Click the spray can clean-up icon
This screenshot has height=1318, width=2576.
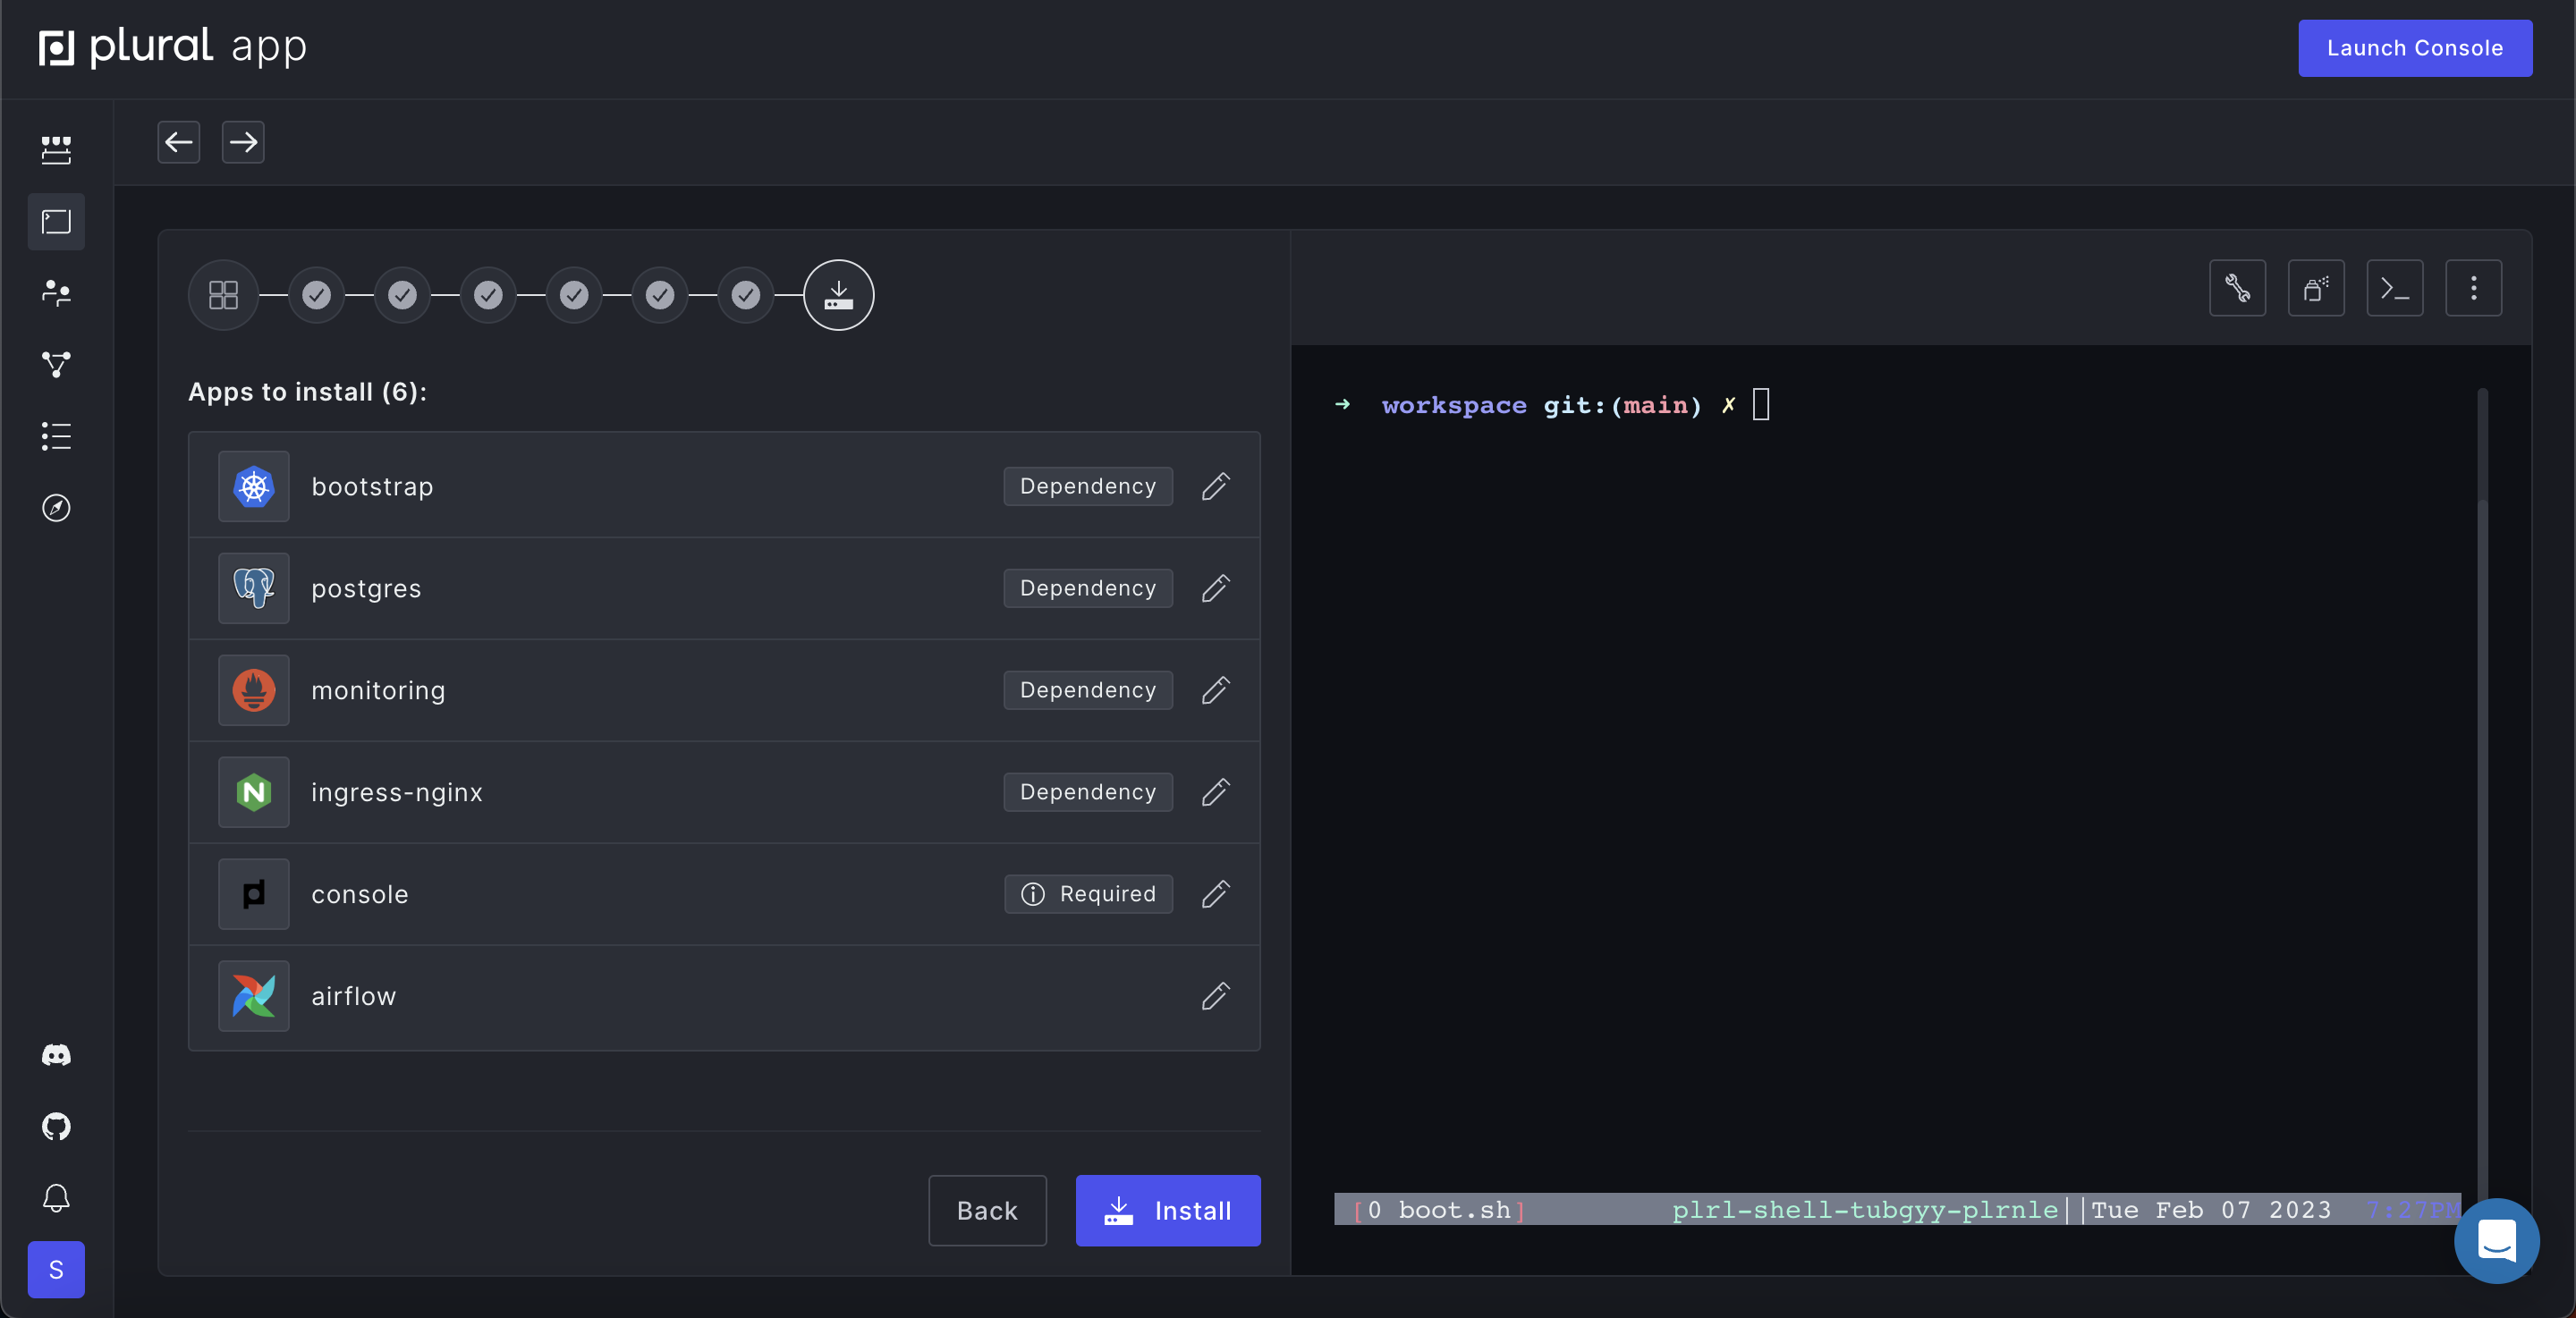pos(2316,289)
